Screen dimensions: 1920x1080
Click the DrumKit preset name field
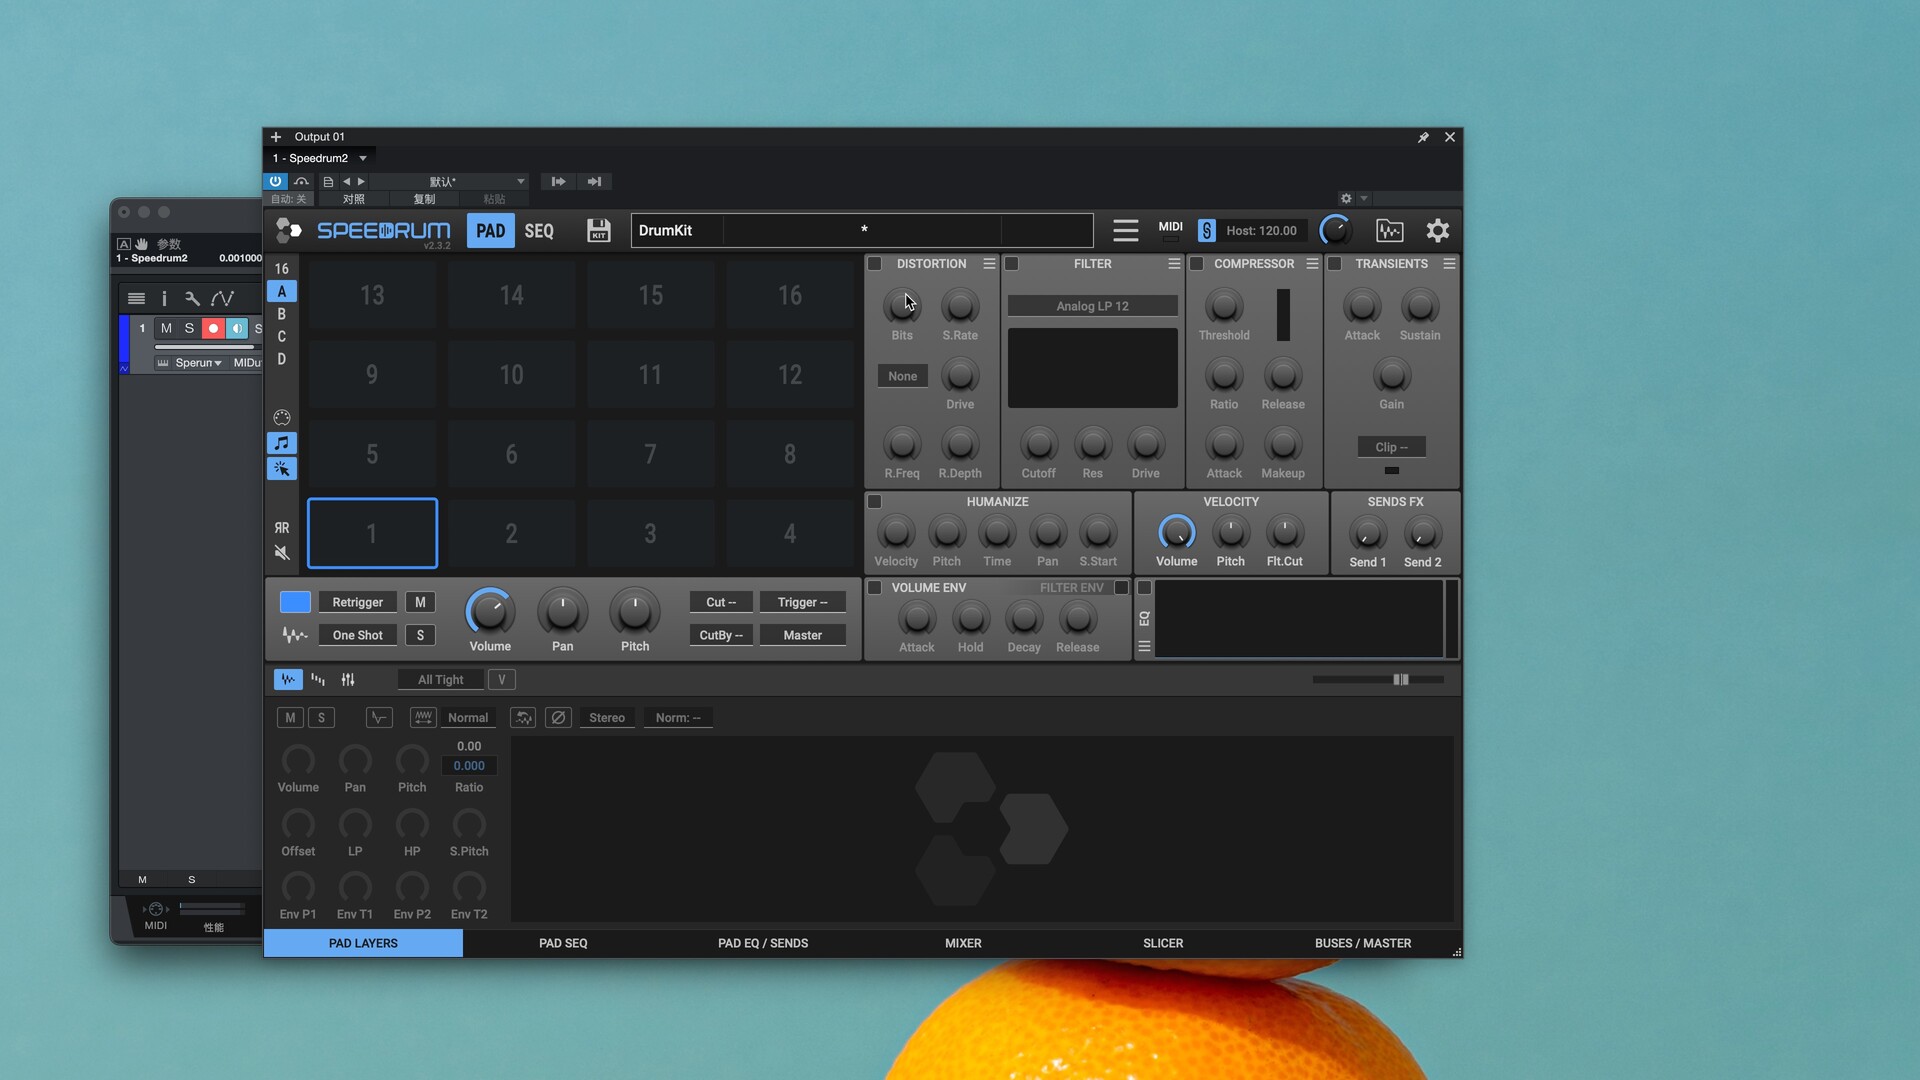[676, 231]
